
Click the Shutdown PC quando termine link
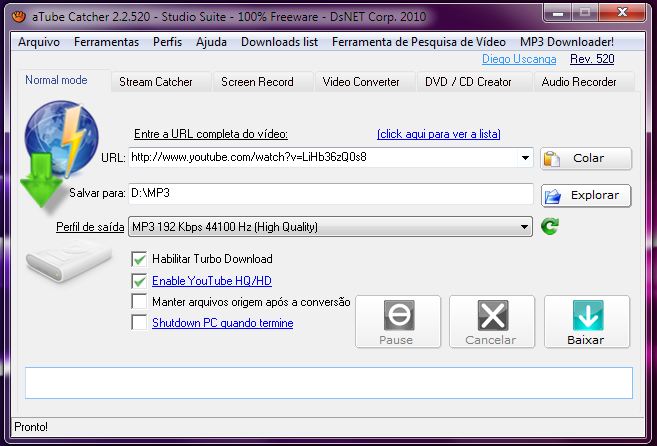click(x=222, y=323)
